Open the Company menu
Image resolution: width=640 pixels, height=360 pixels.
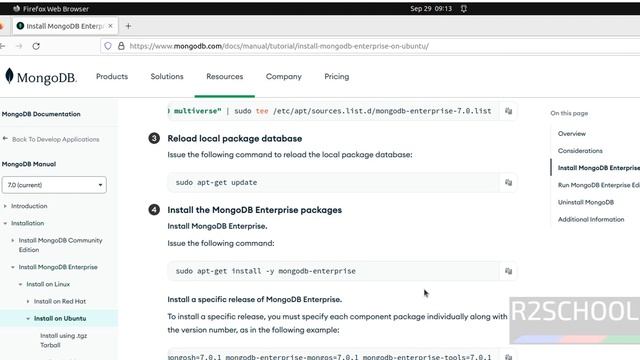coord(284,76)
